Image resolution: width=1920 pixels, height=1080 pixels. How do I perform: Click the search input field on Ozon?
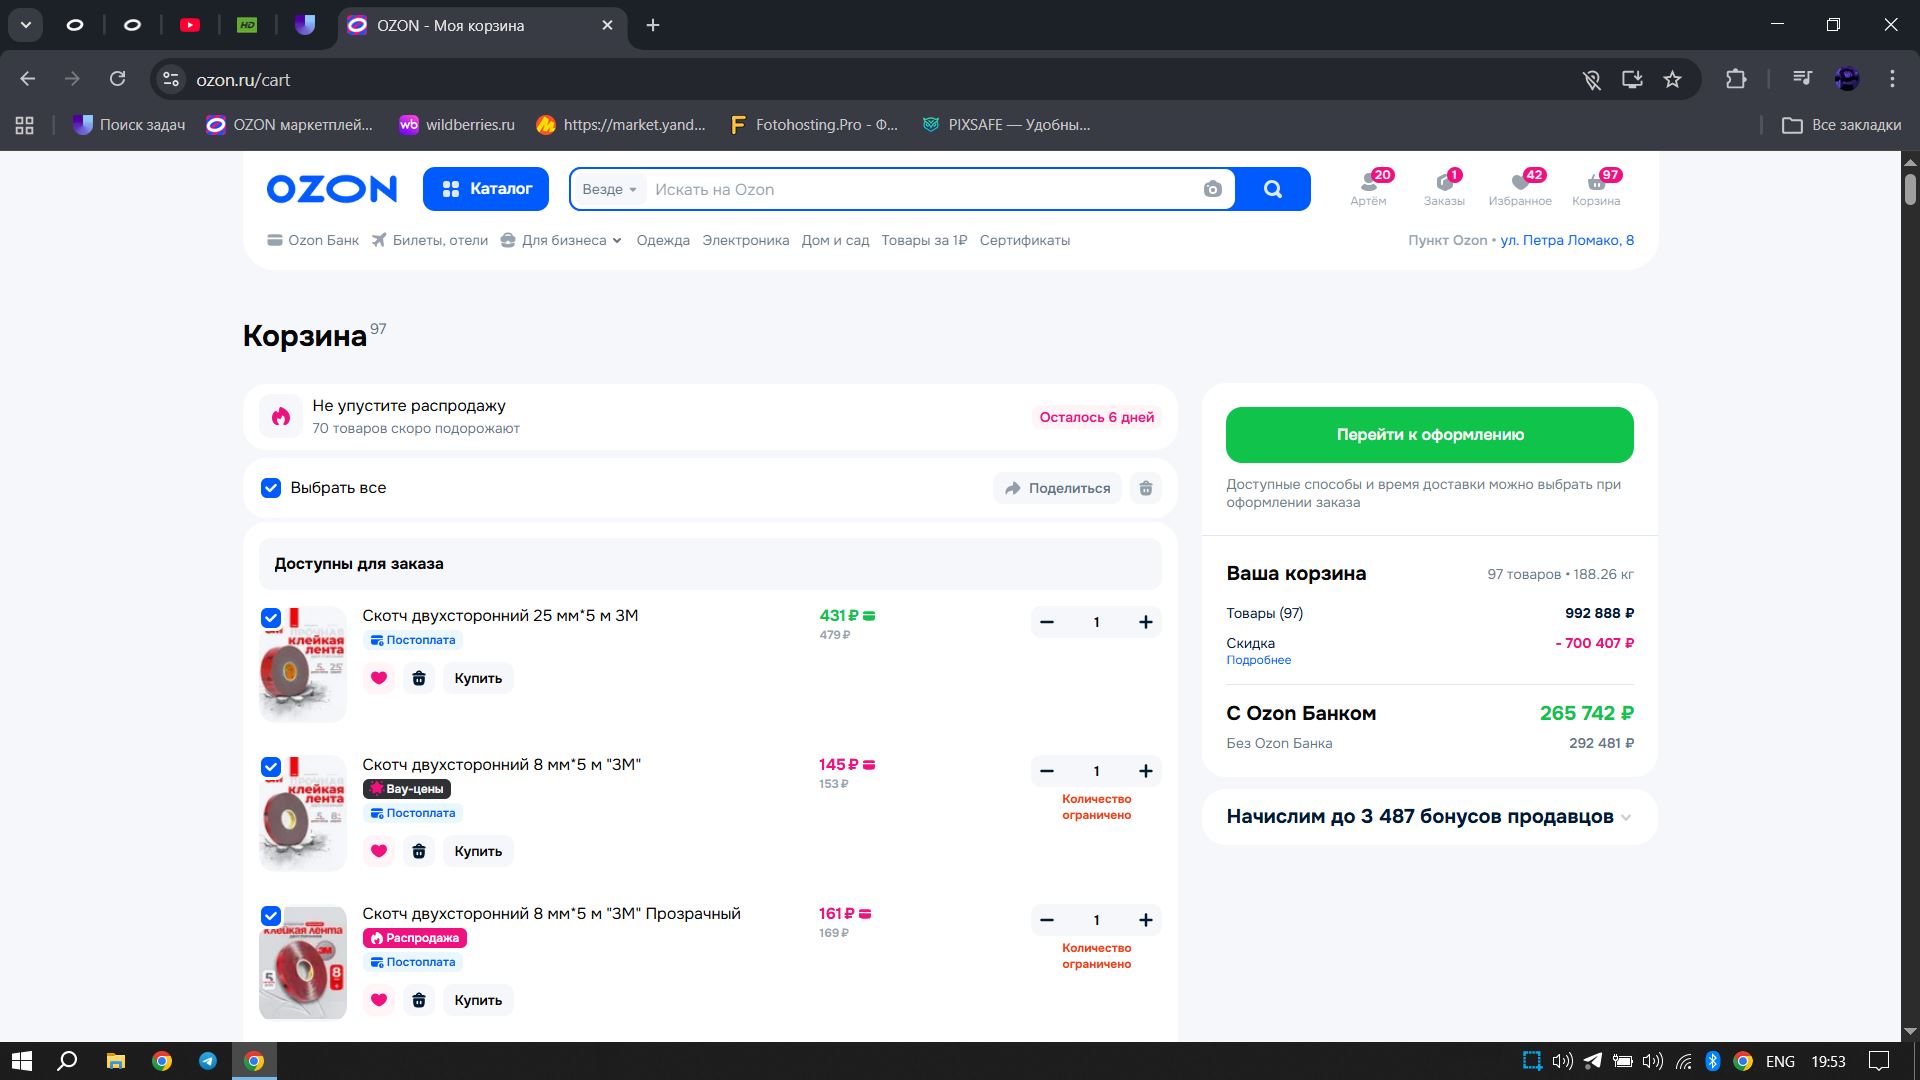920,189
